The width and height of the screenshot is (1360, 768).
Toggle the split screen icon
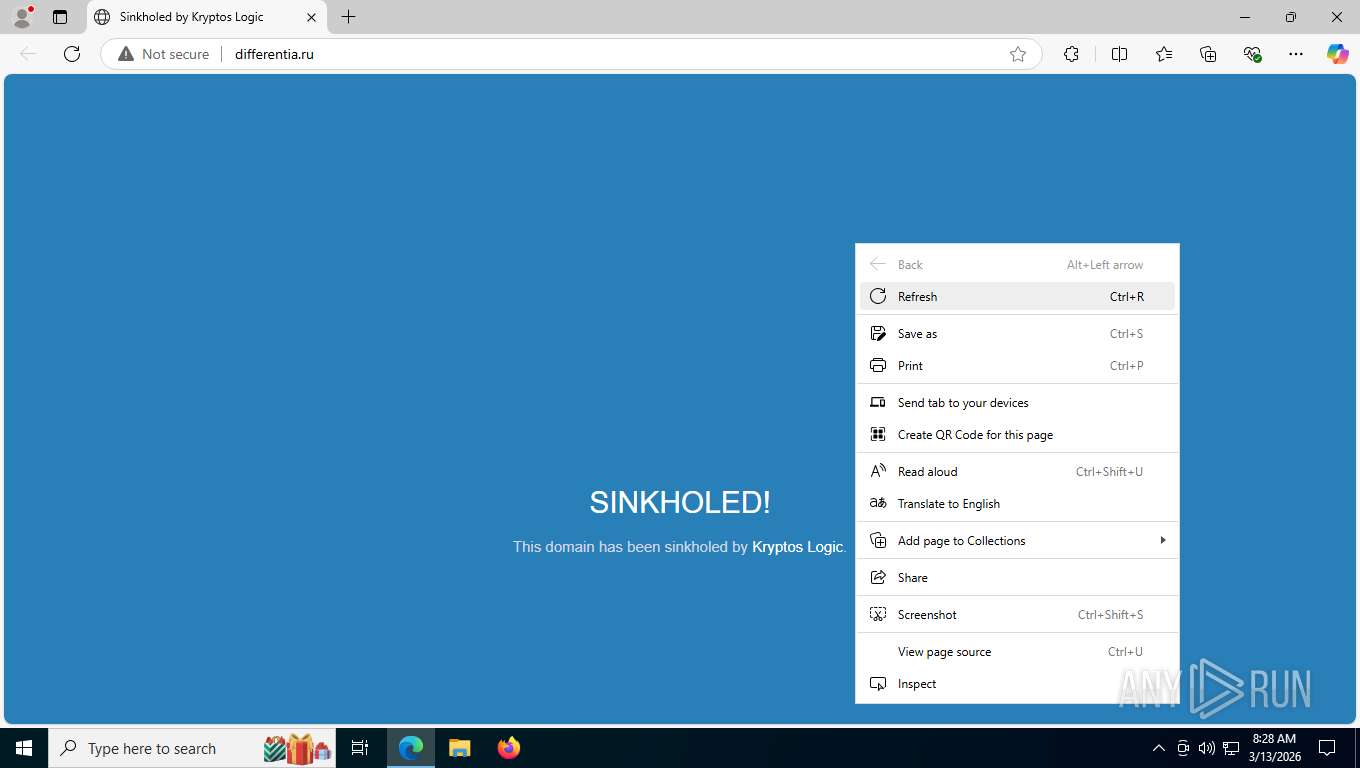(1119, 54)
